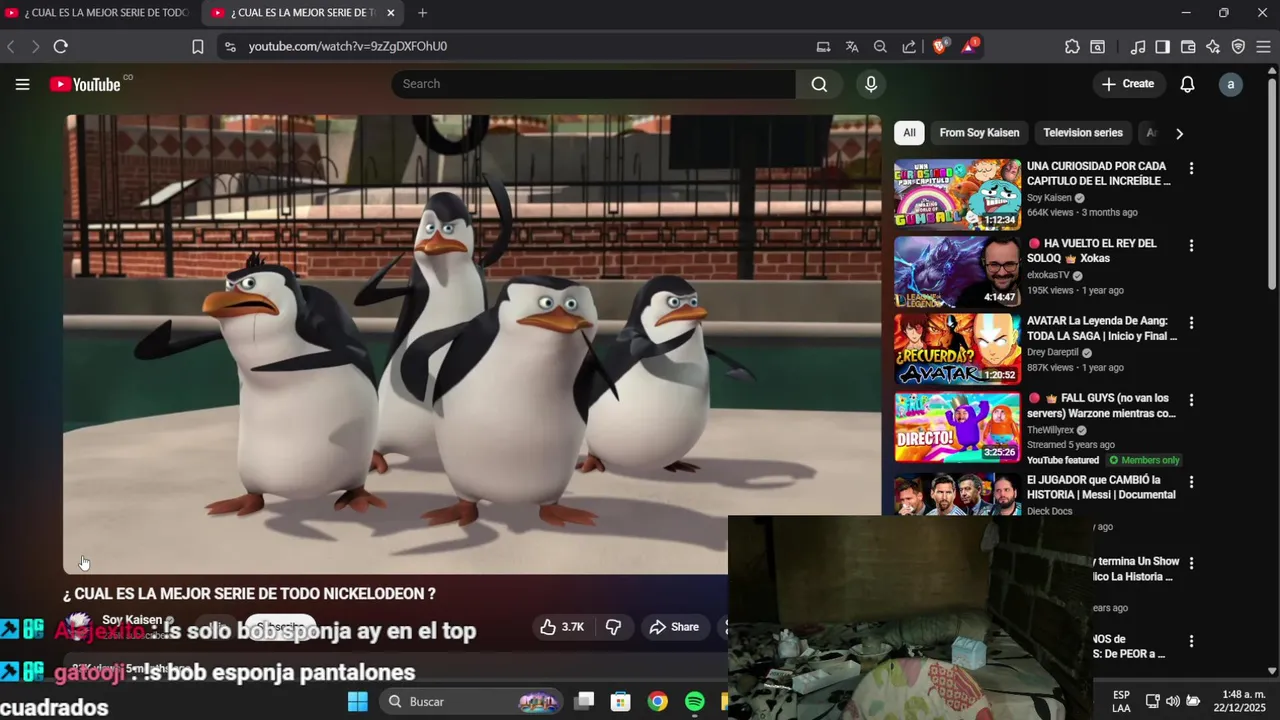The image size is (1280, 720).
Task: Toggle the browser sidebar panel icon
Action: (1162, 46)
